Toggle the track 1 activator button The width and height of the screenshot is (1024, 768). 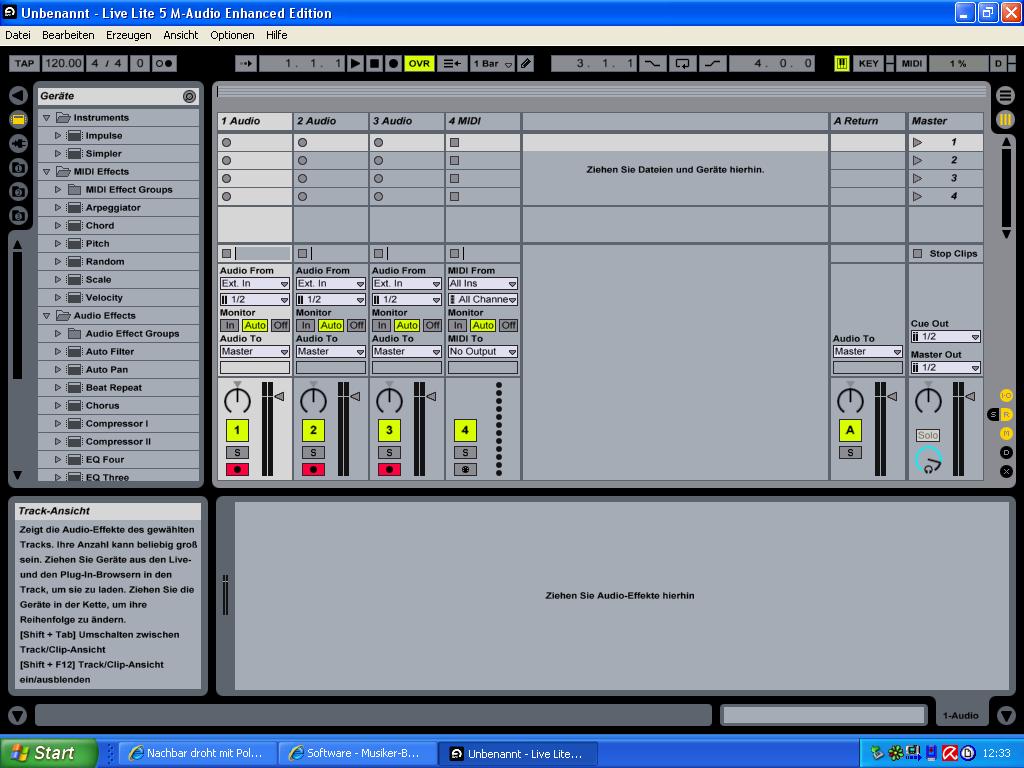[237, 430]
